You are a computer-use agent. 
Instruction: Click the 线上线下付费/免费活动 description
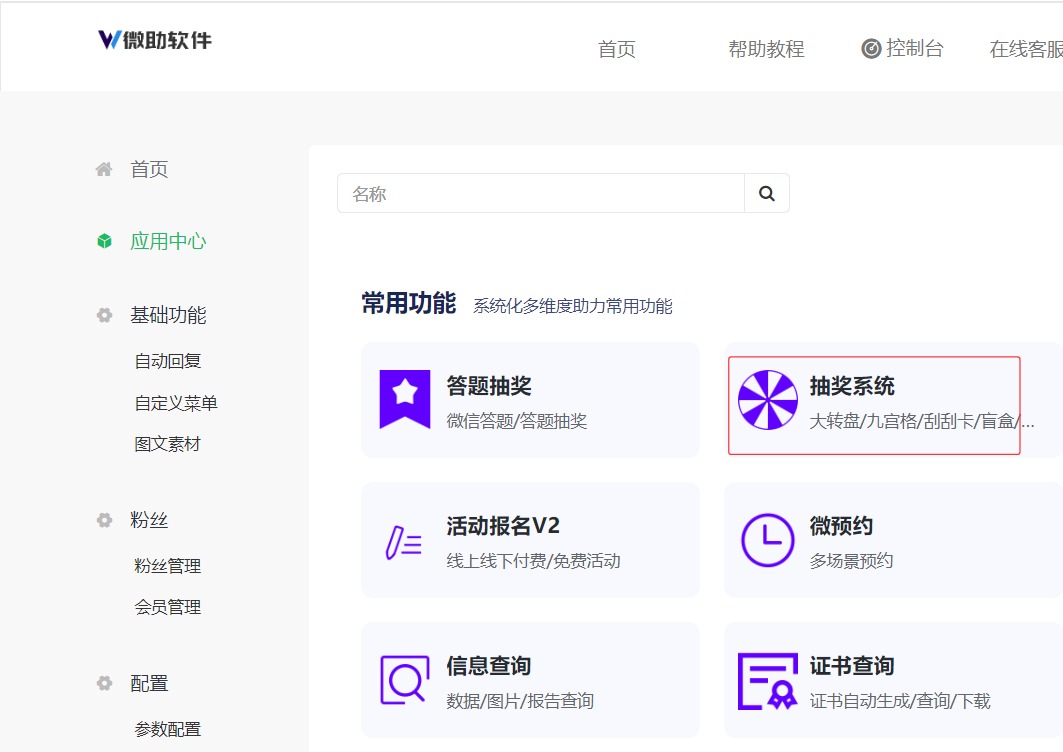click(x=534, y=561)
